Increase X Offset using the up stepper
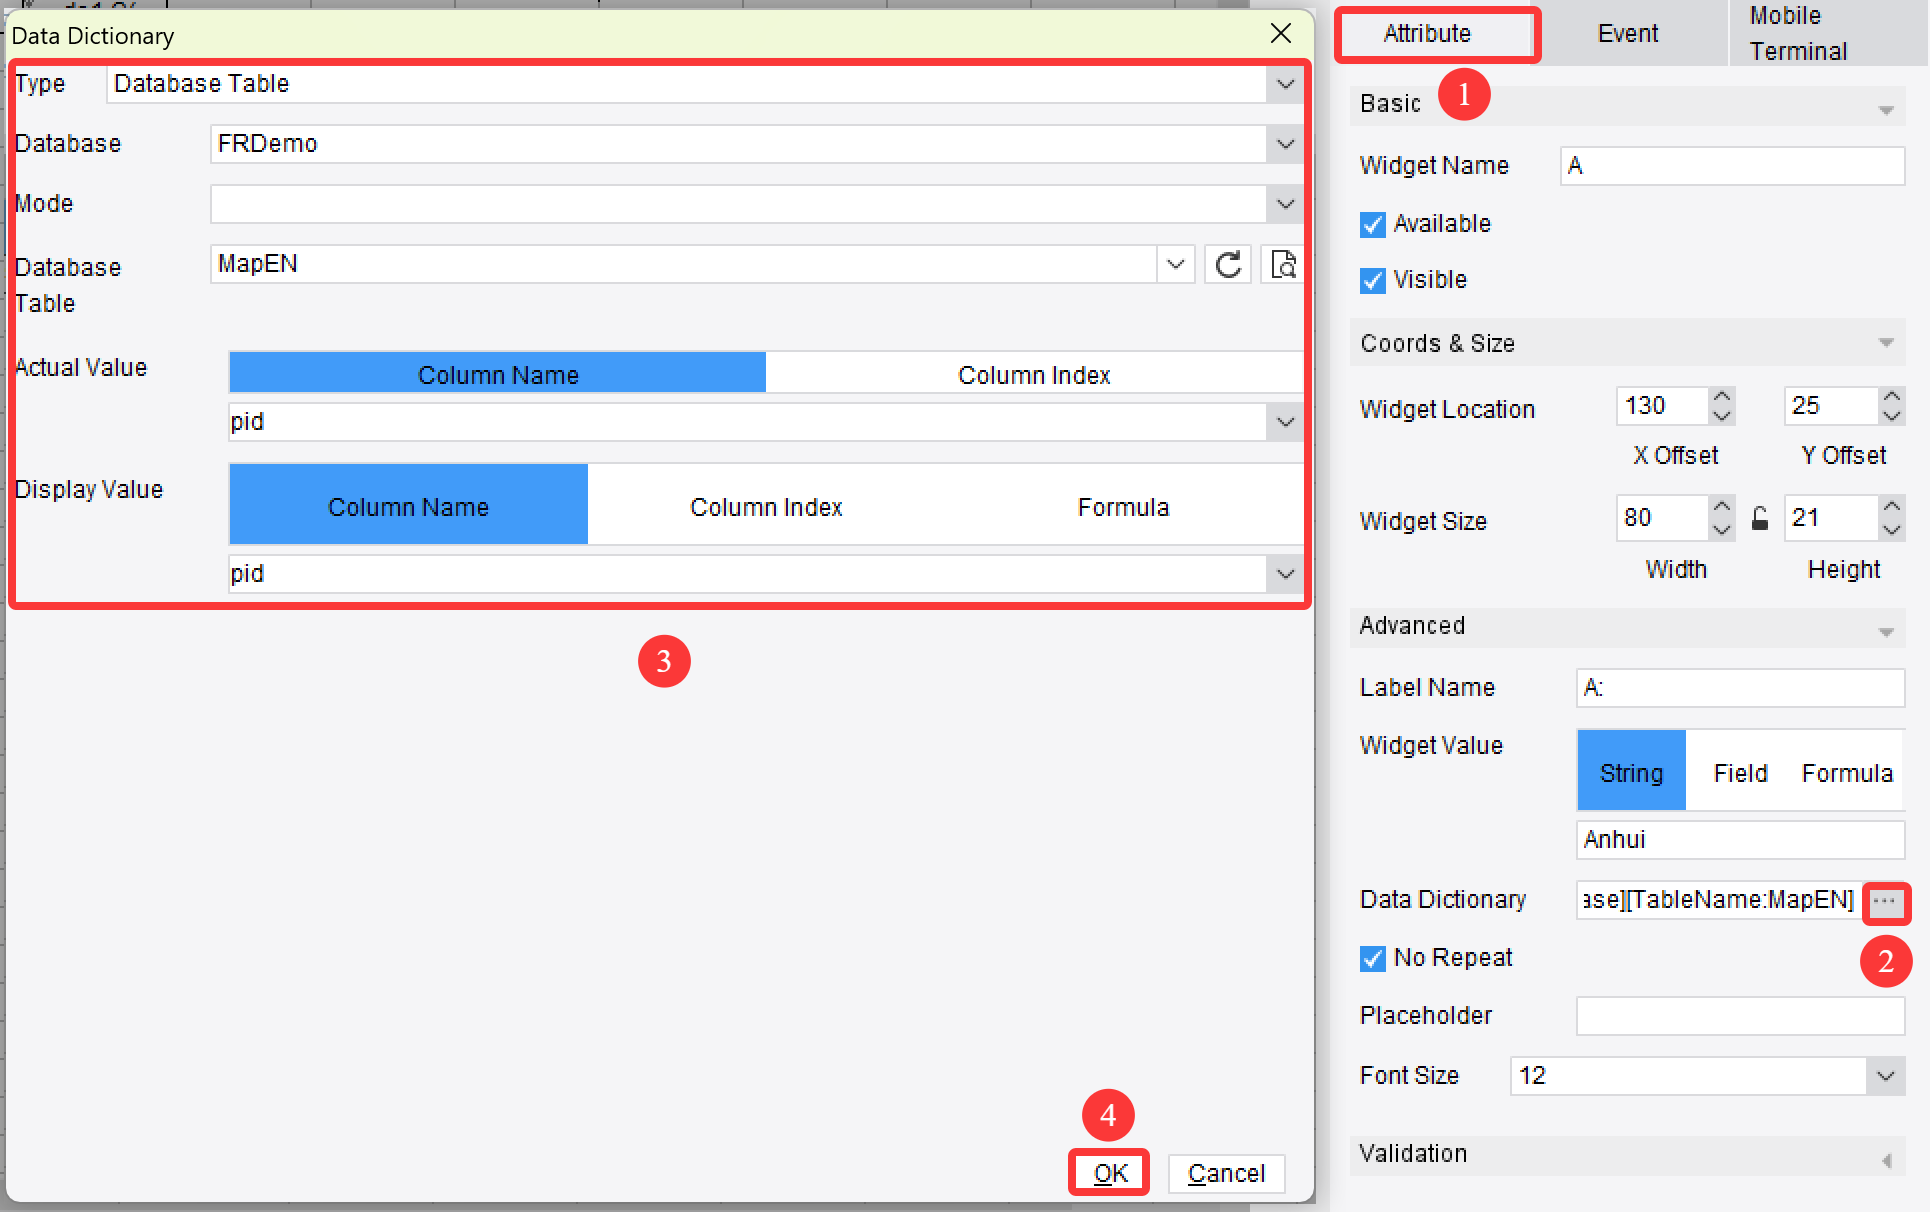Viewport: 1930px width, 1212px height. pos(1721,397)
